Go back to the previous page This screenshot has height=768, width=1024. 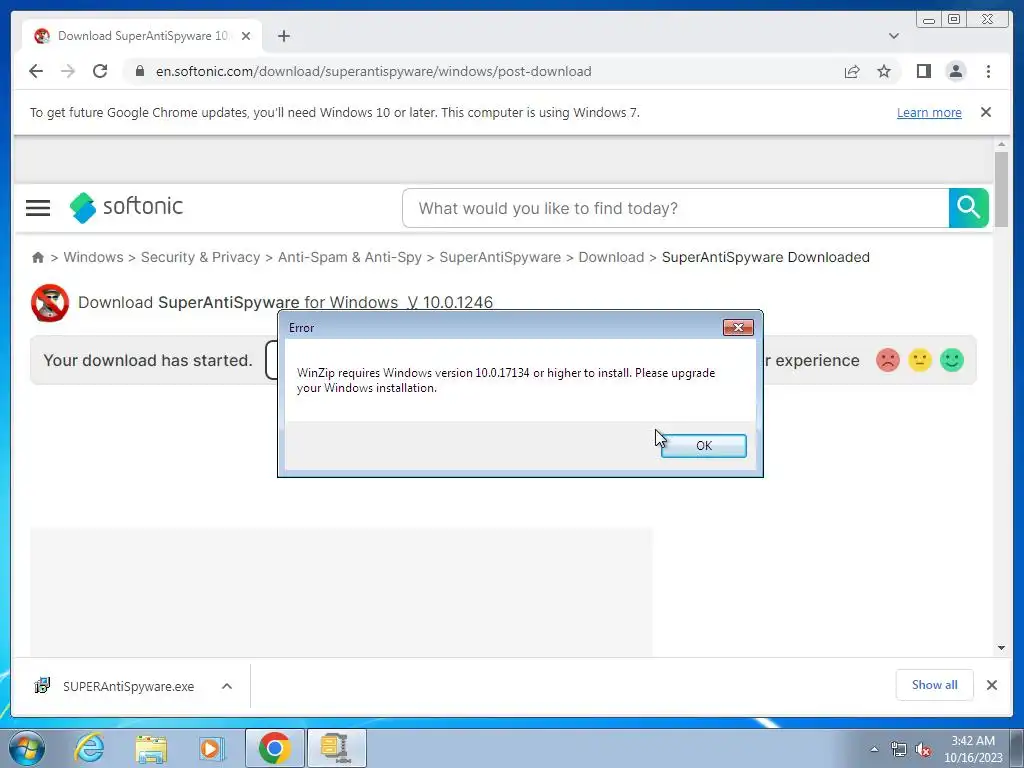point(36,71)
